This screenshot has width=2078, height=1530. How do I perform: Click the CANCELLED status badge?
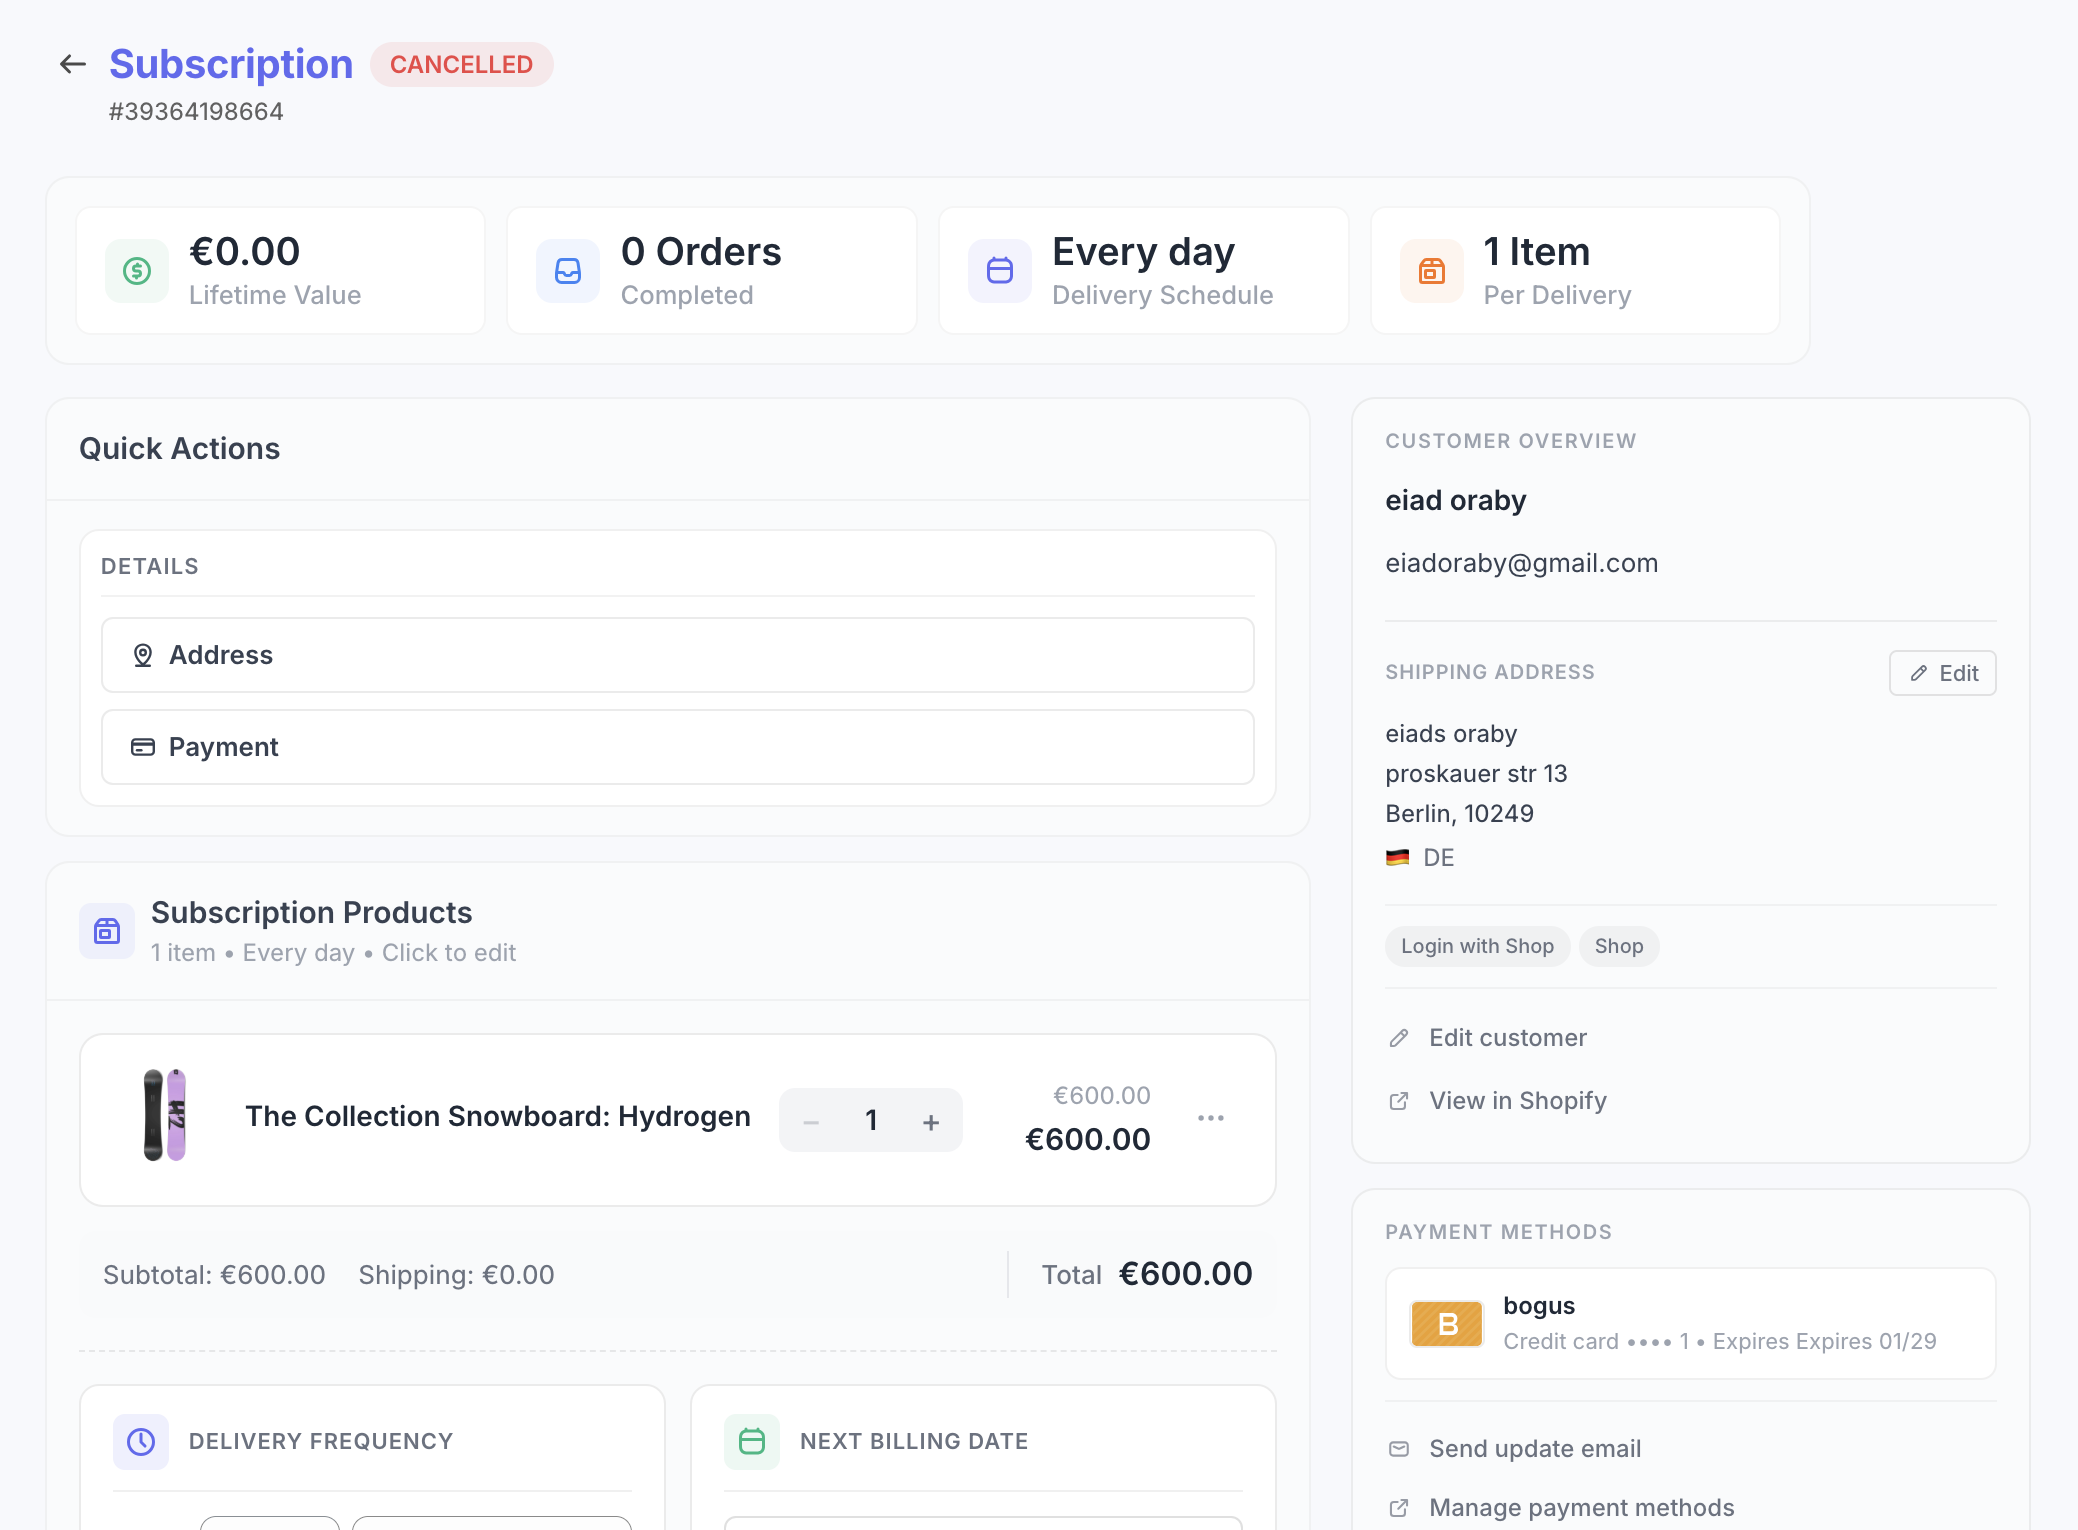click(461, 65)
